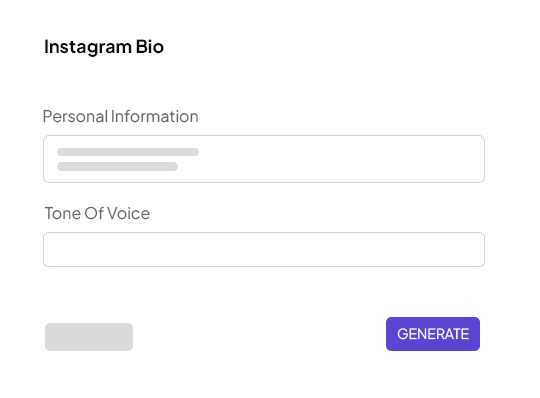
Task: Click the word Bio in the title
Action: point(149,46)
